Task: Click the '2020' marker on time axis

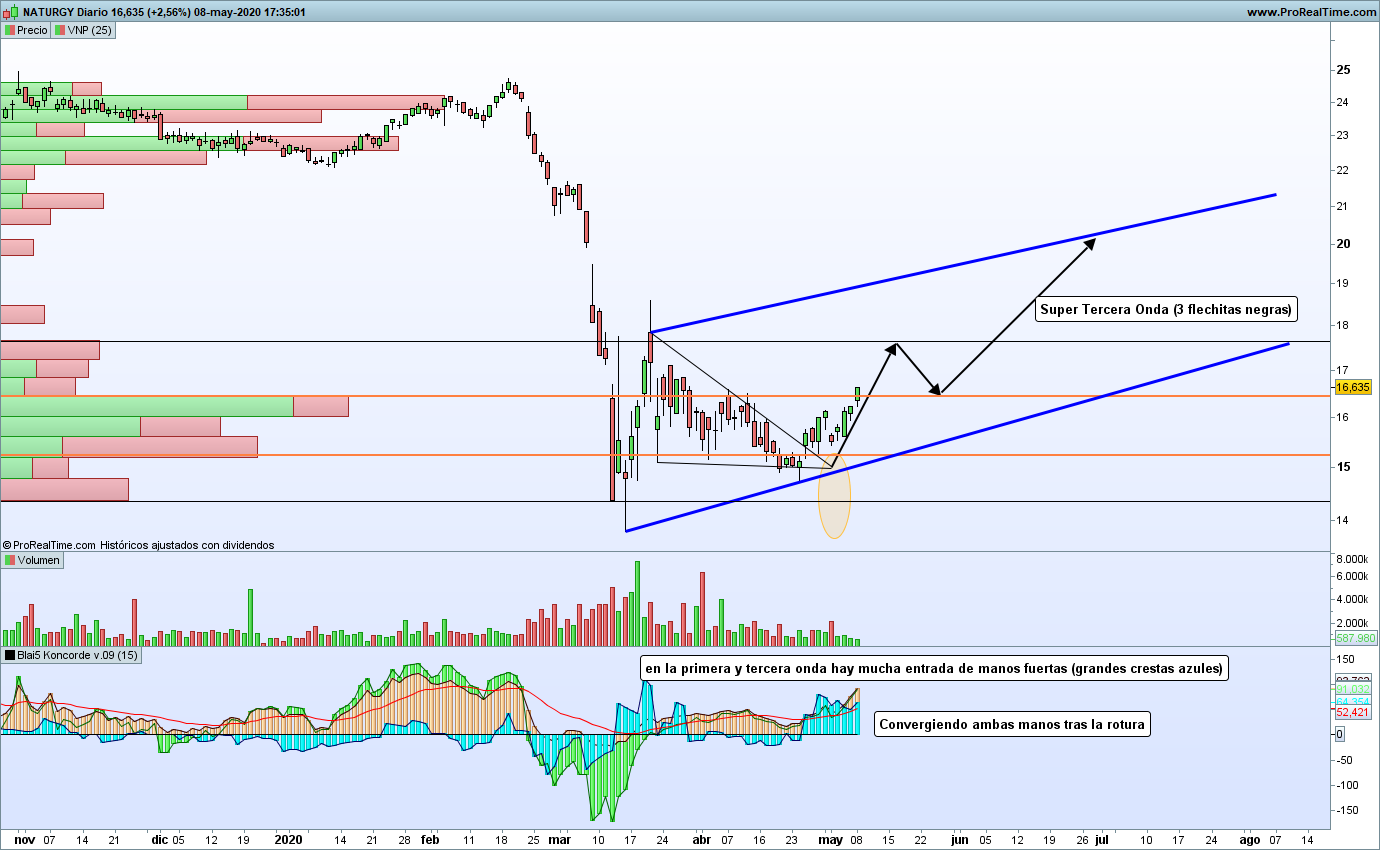Action: pyautogui.click(x=288, y=841)
